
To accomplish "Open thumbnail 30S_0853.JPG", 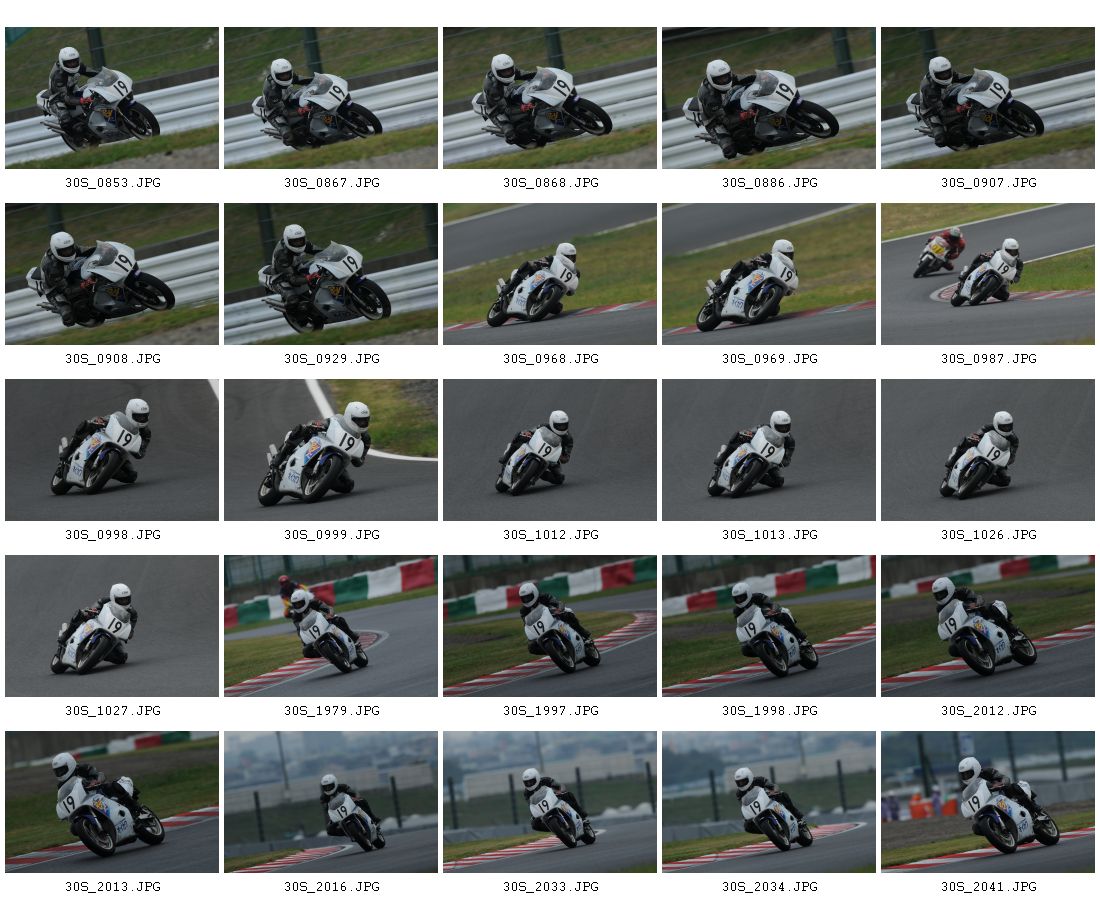I will (112, 98).
